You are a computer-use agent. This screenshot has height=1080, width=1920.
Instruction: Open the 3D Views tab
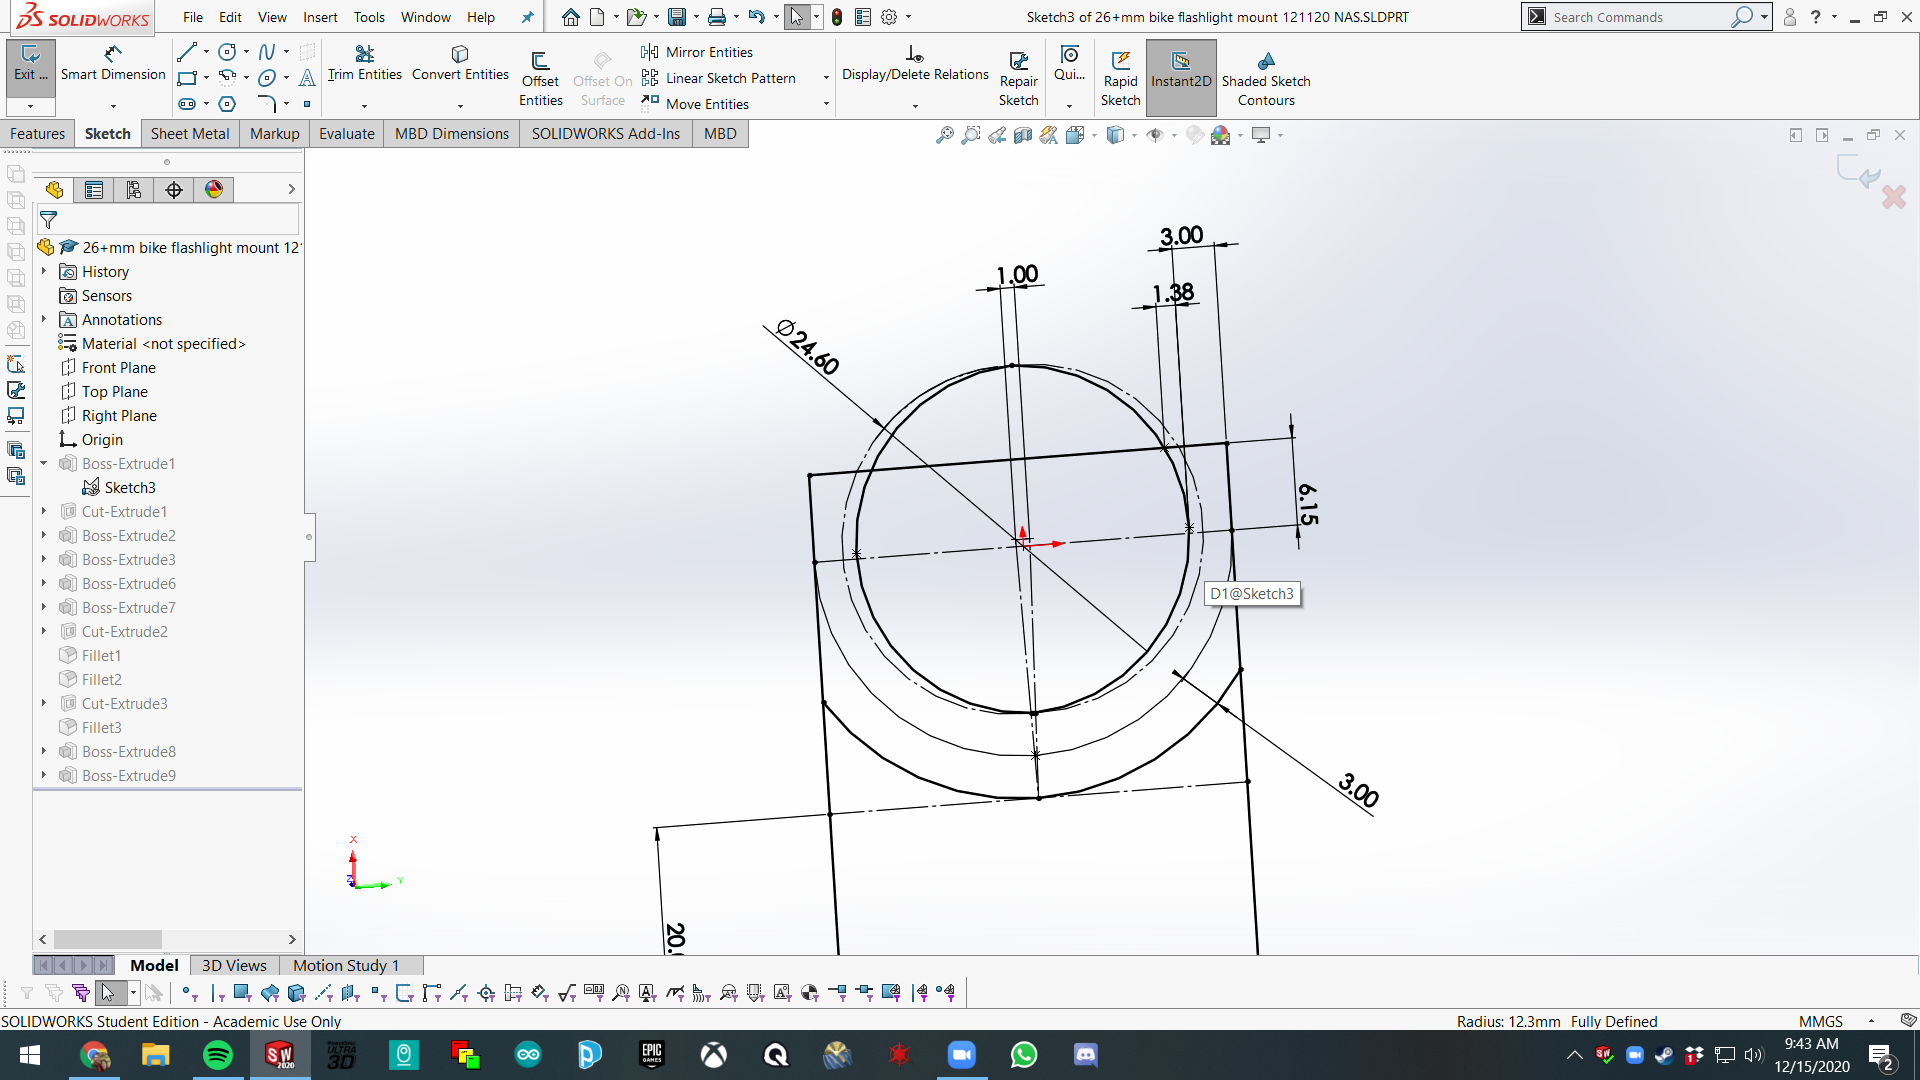tap(234, 966)
